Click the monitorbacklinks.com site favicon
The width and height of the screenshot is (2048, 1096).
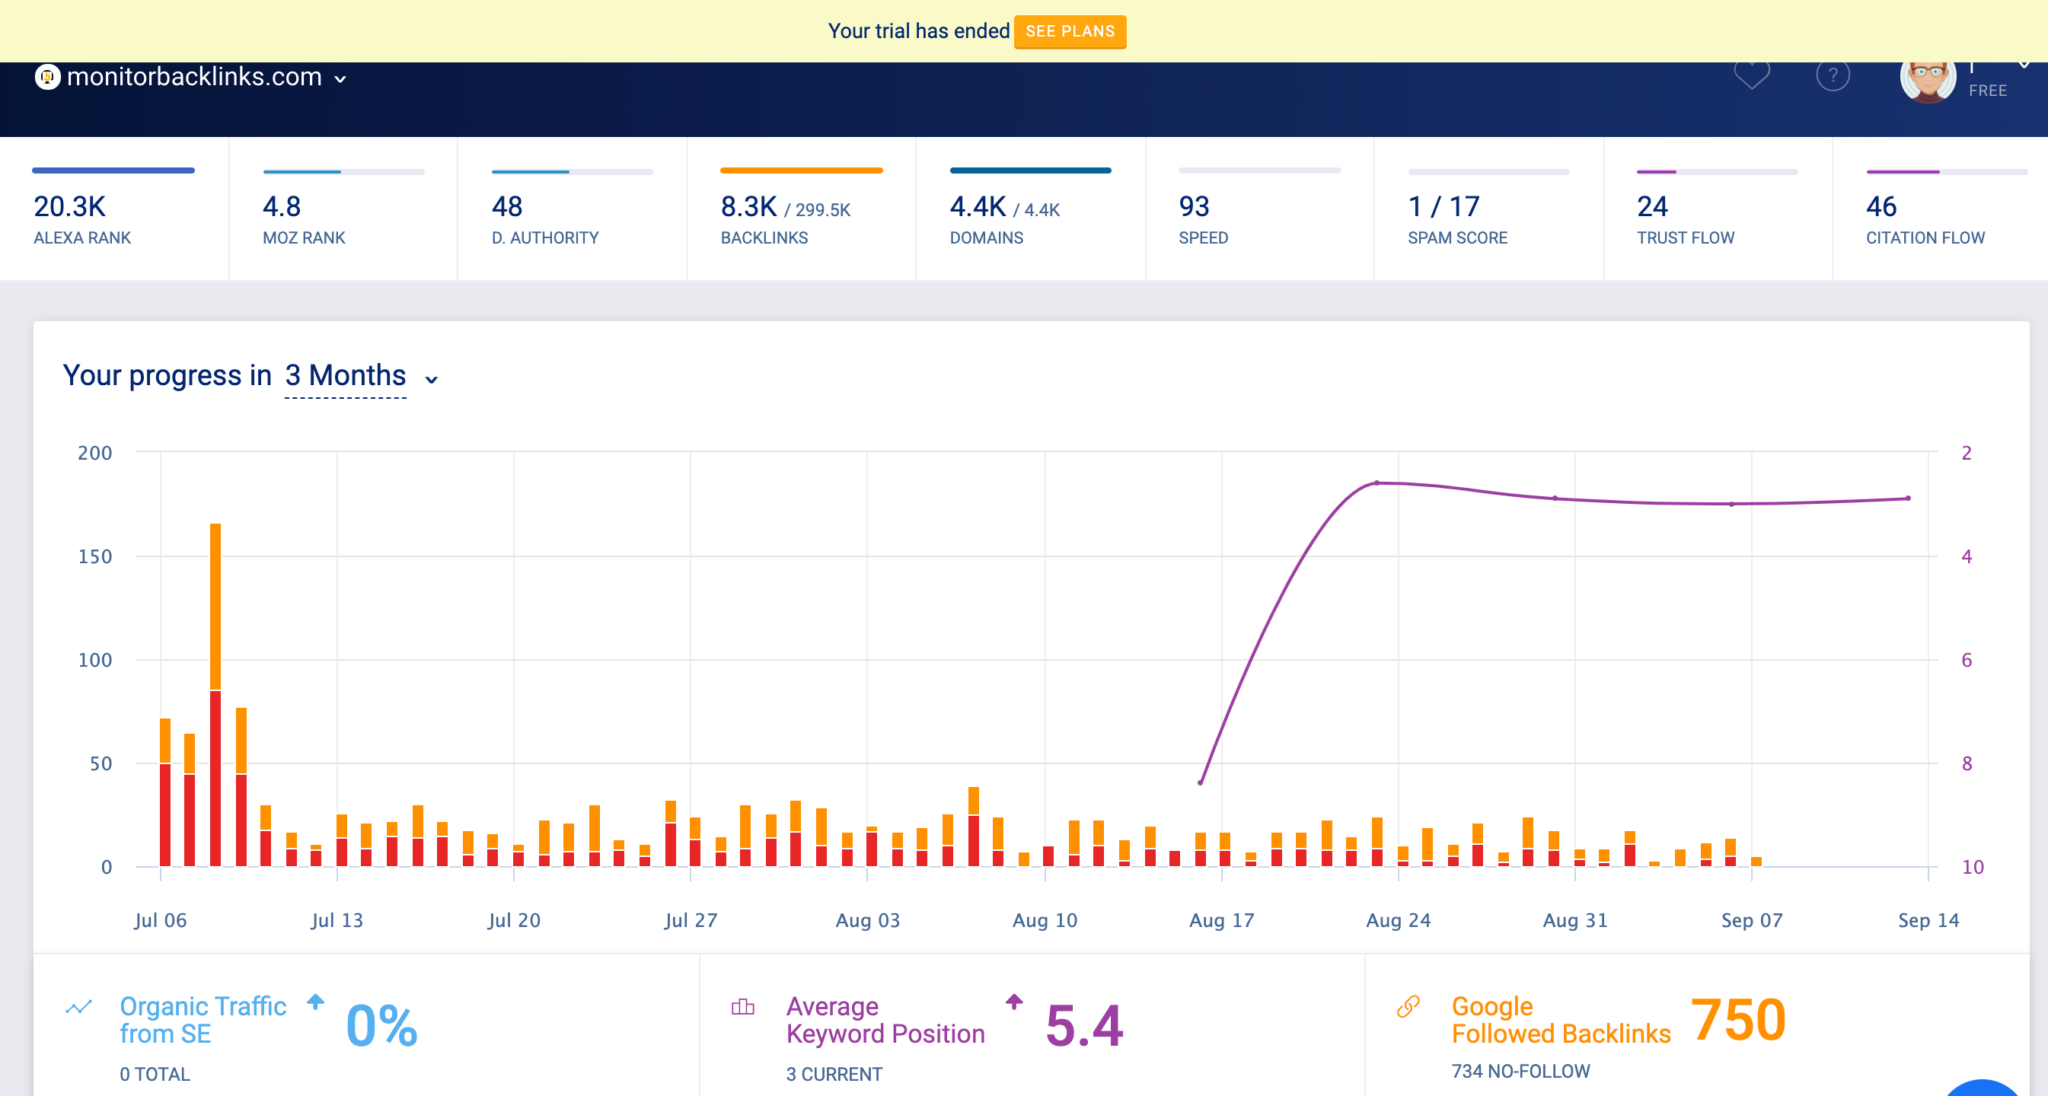click(x=47, y=77)
